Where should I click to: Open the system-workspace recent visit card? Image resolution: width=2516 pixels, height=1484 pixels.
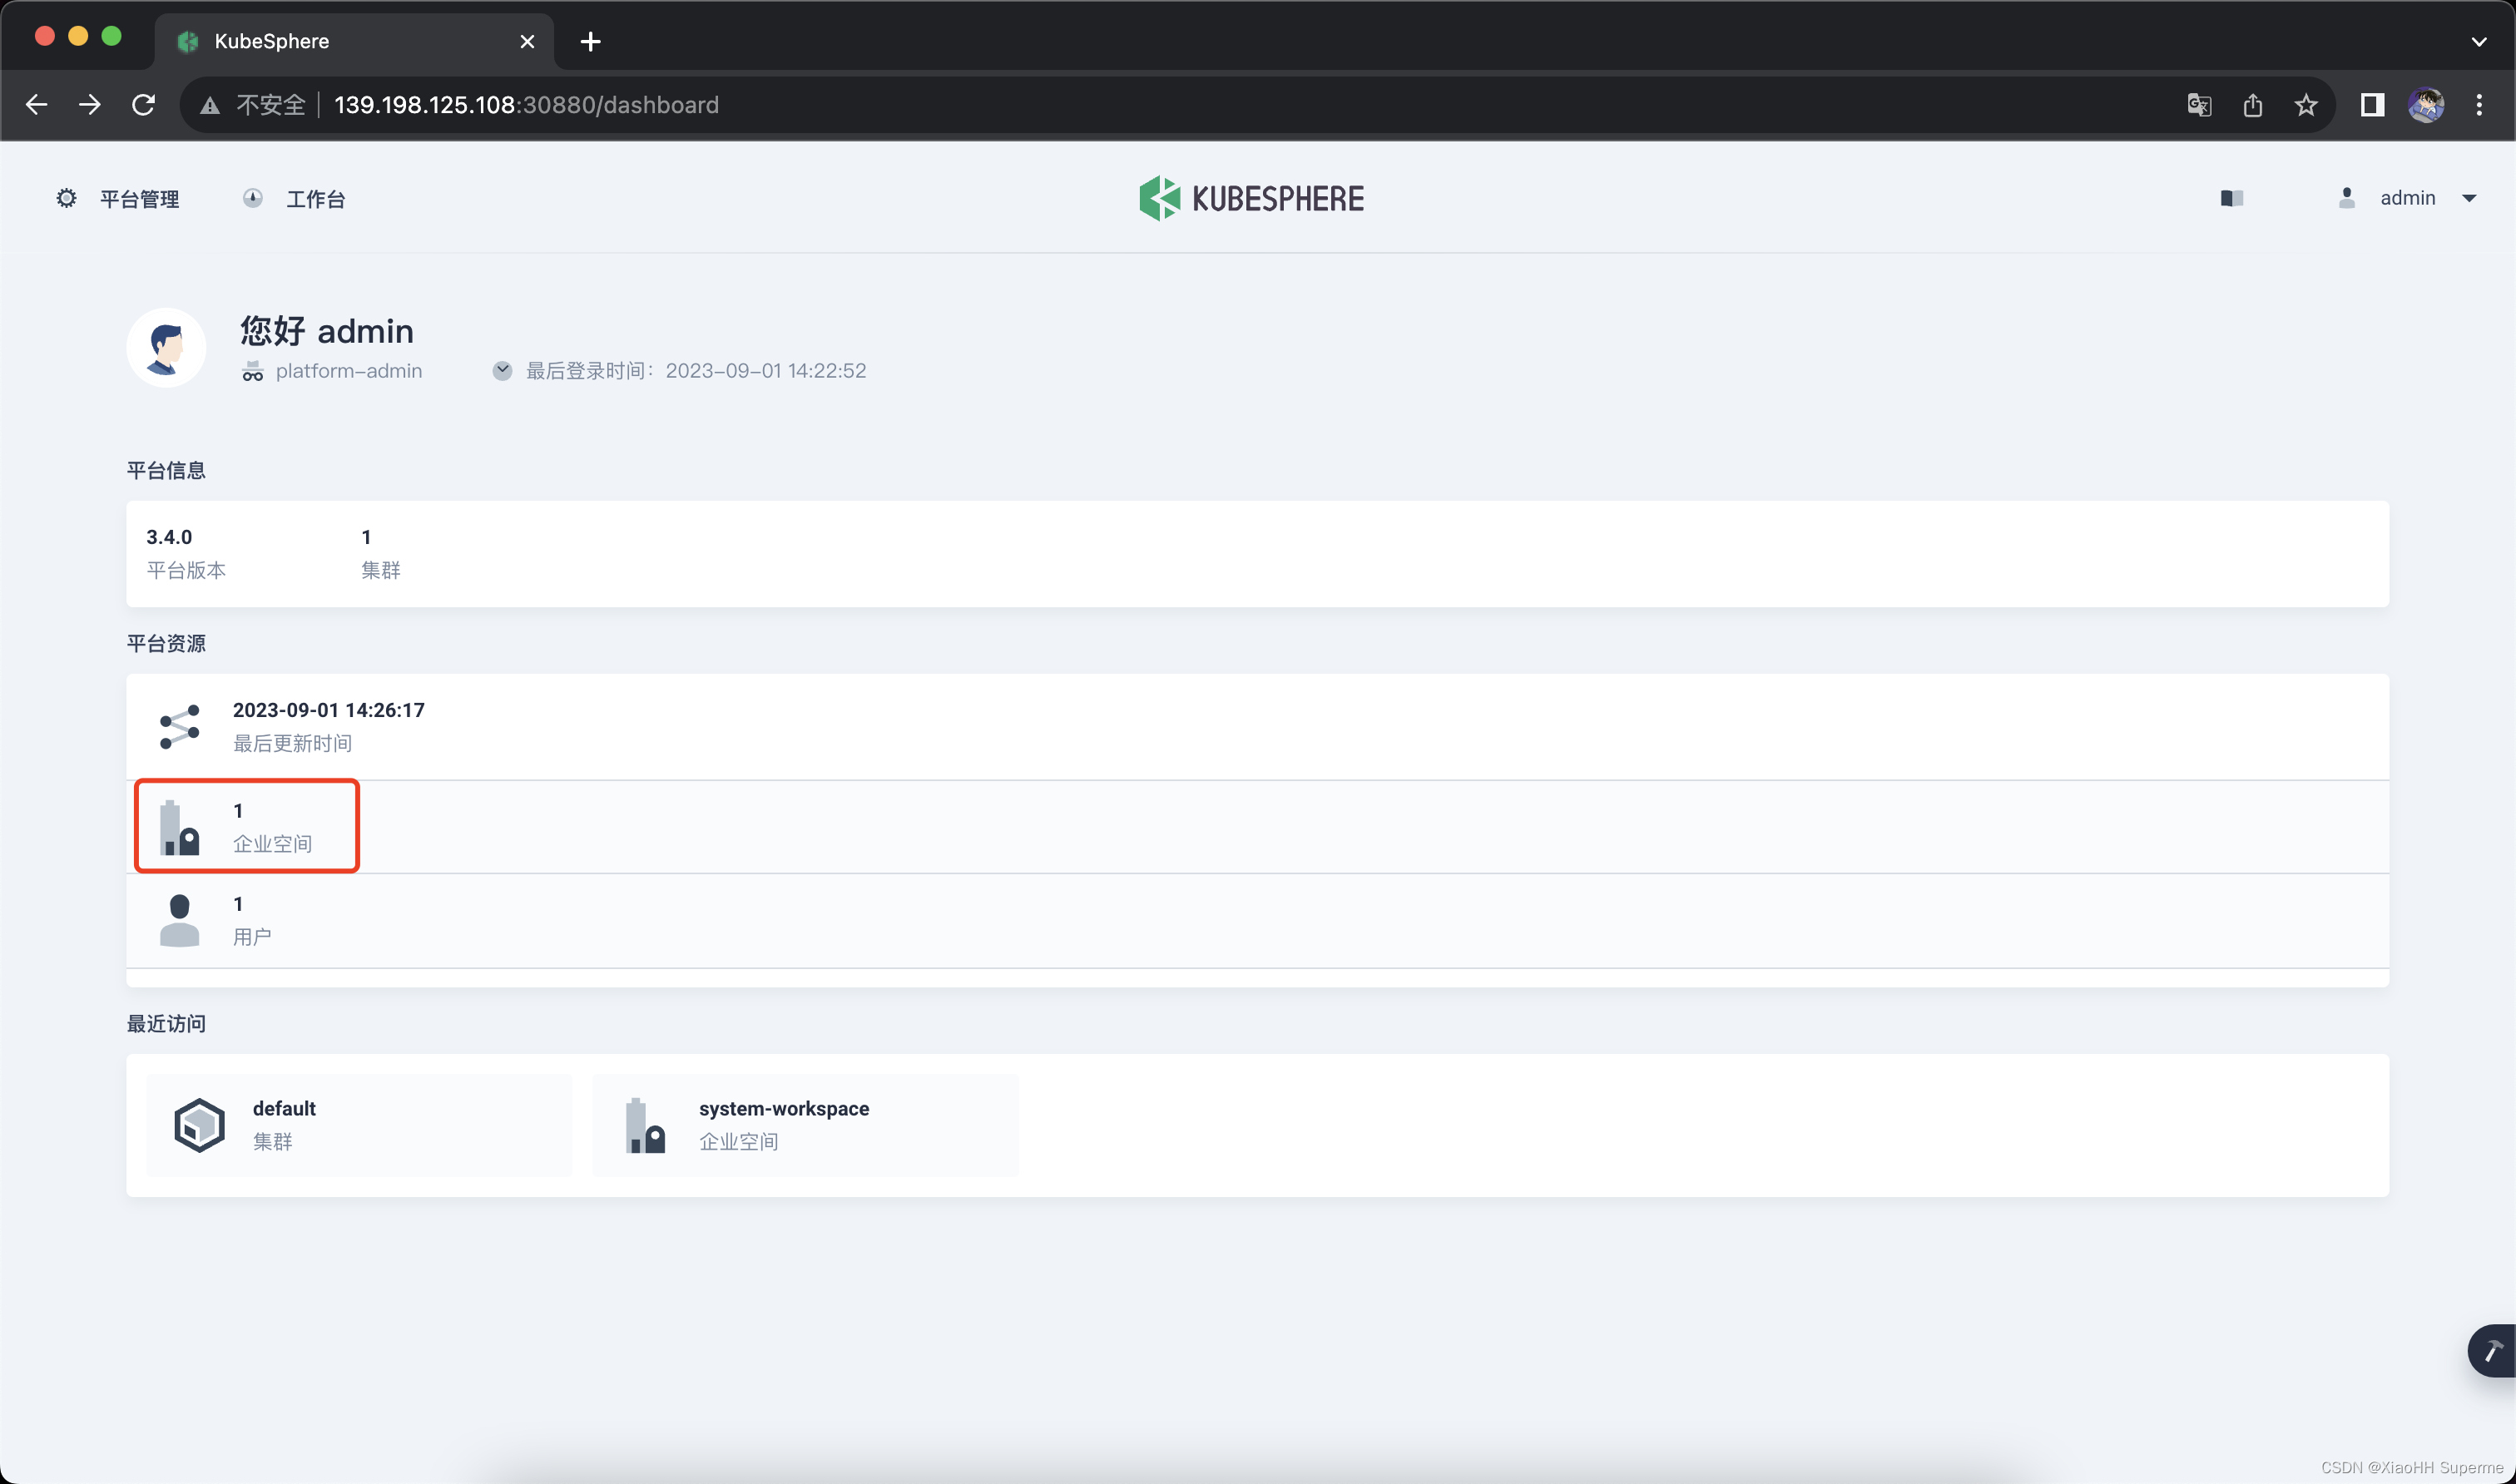805,1125
